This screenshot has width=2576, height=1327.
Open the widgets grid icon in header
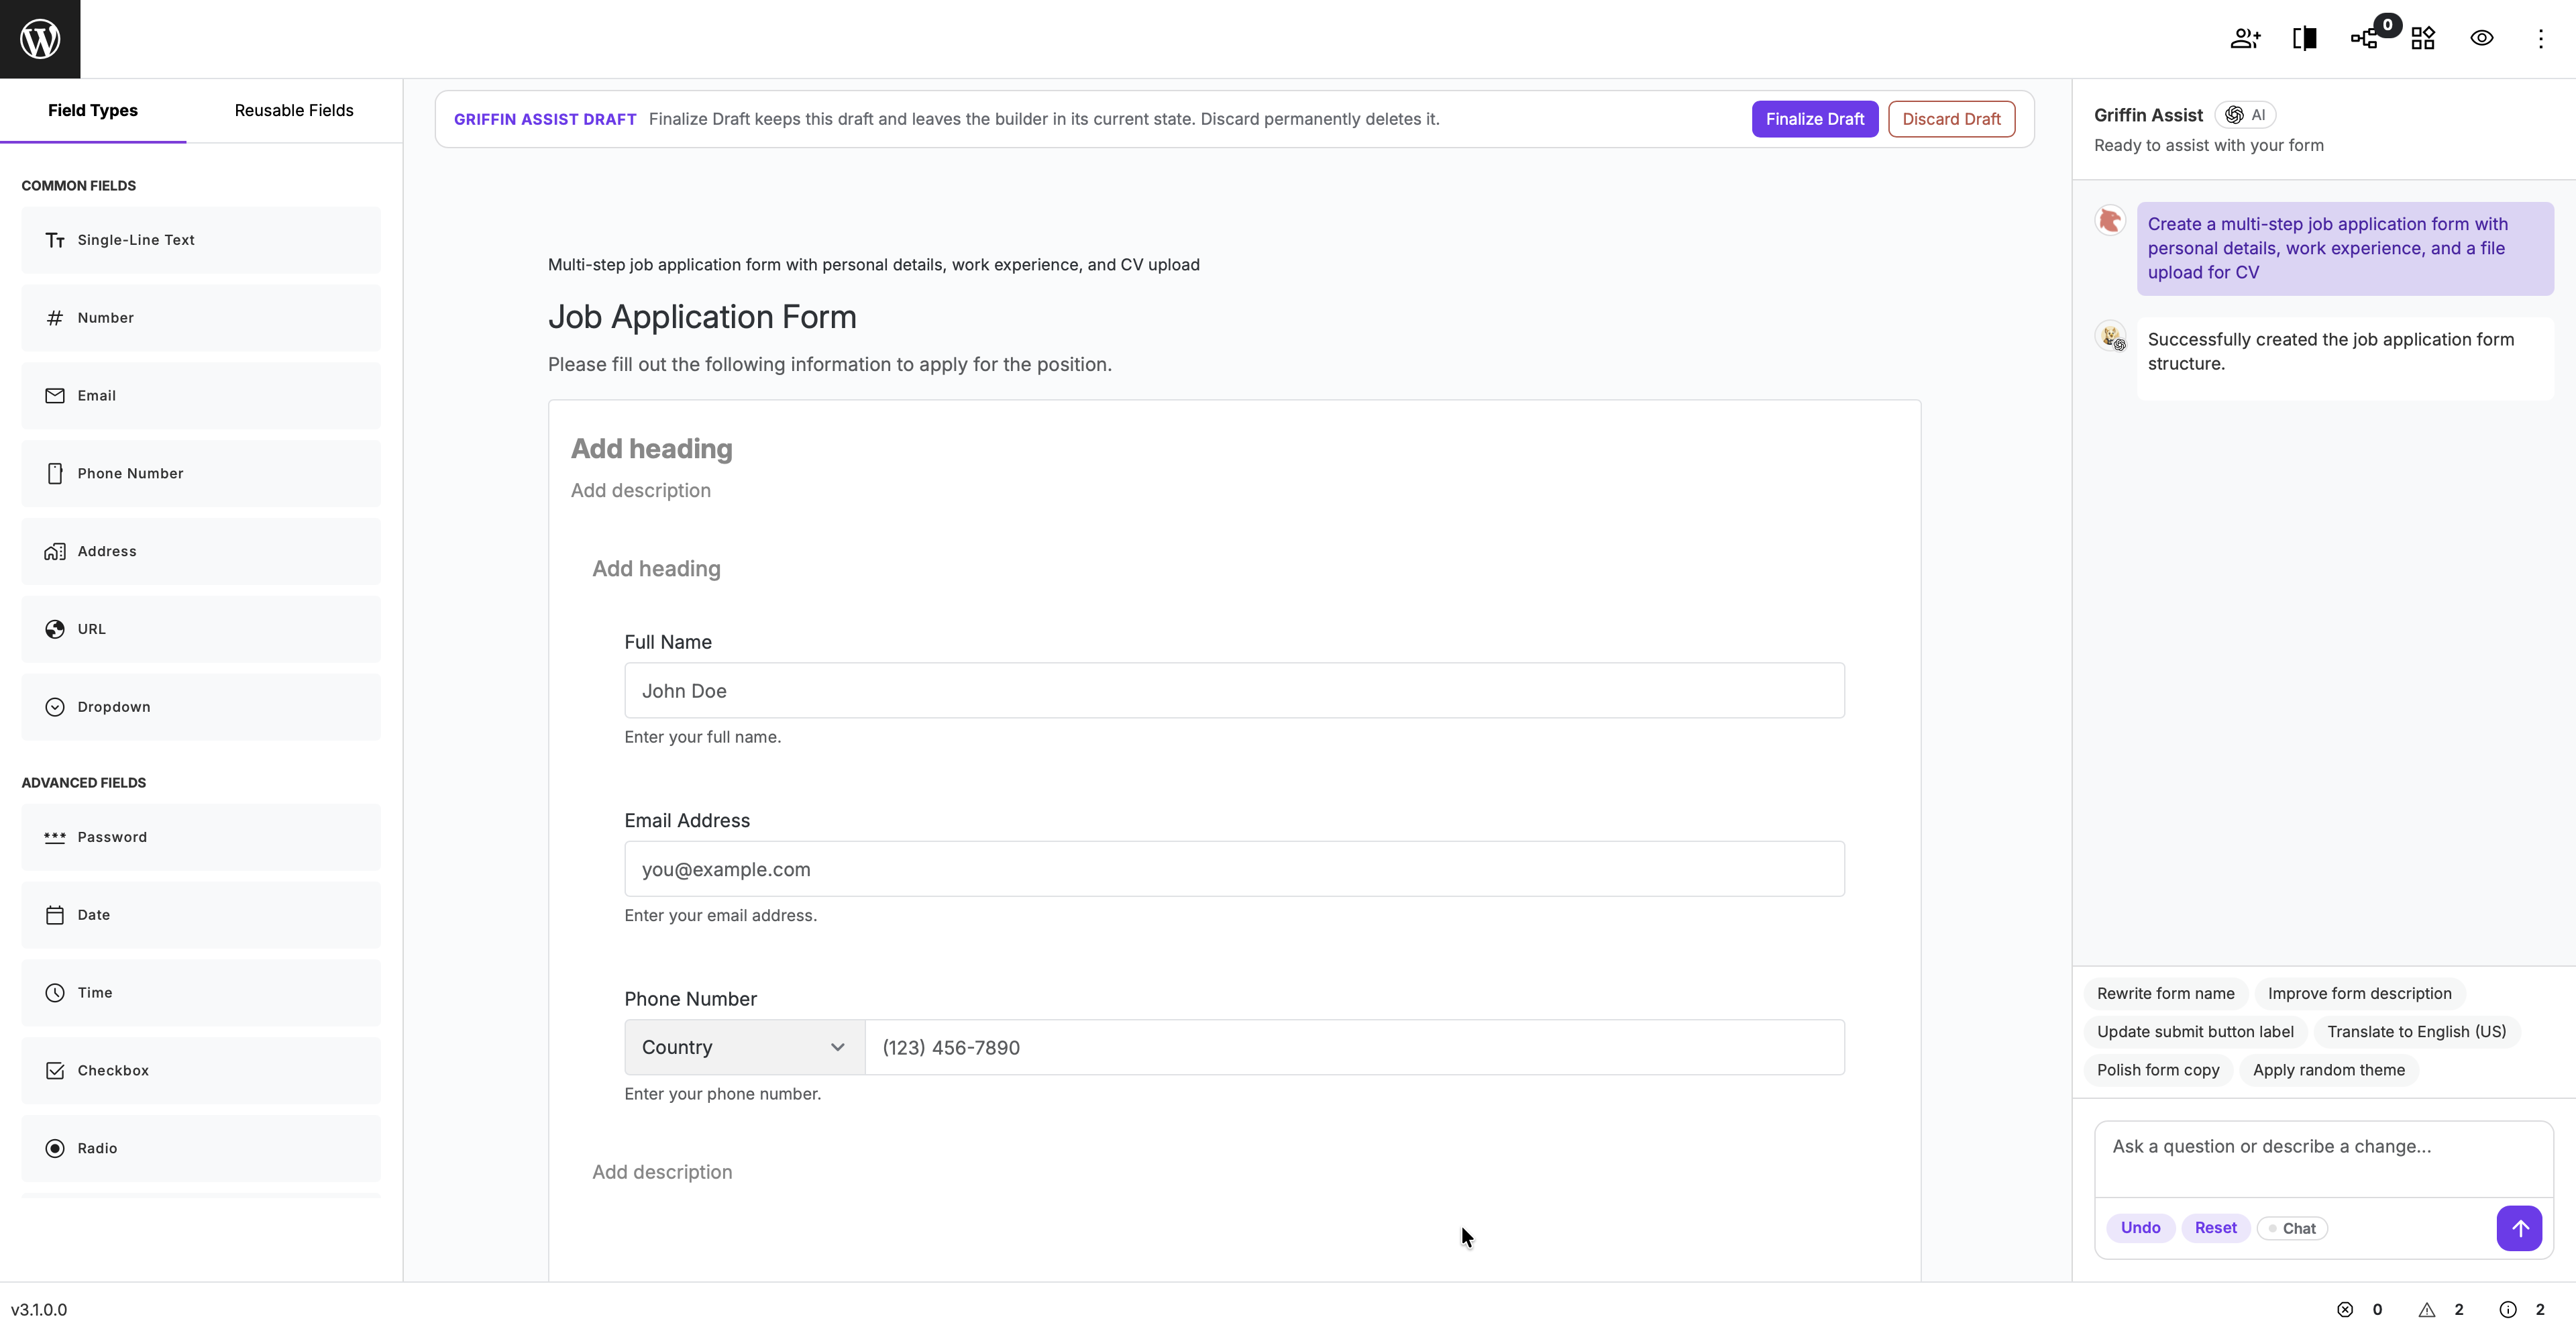click(x=2423, y=39)
